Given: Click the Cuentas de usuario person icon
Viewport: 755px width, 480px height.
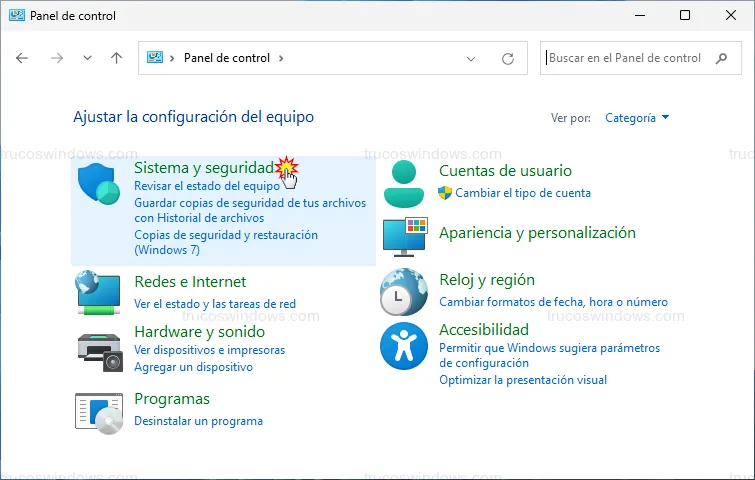Looking at the screenshot, I should pyautogui.click(x=404, y=183).
